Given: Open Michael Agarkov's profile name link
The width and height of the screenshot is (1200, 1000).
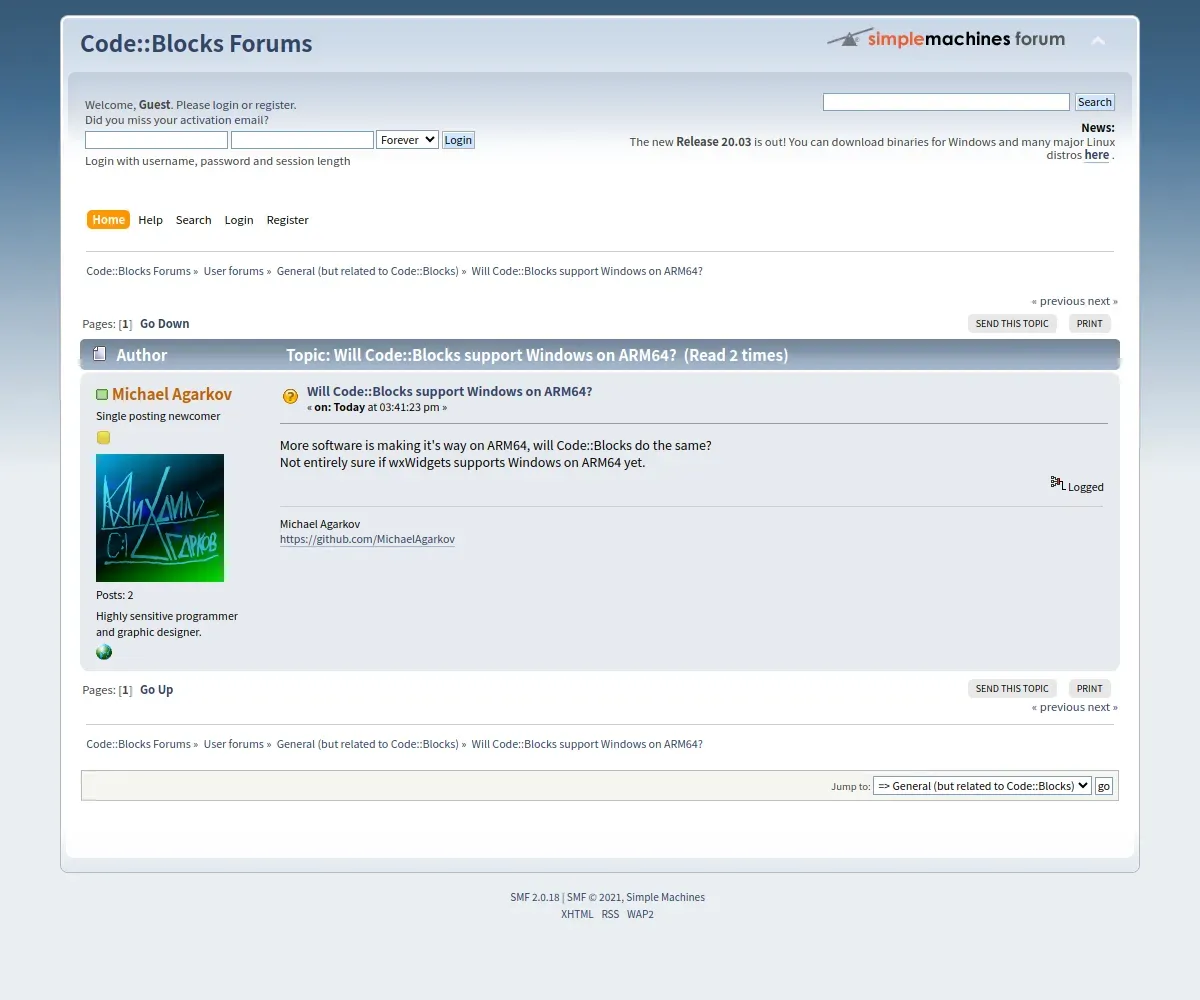Looking at the screenshot, I should click(x=172, y=394).
